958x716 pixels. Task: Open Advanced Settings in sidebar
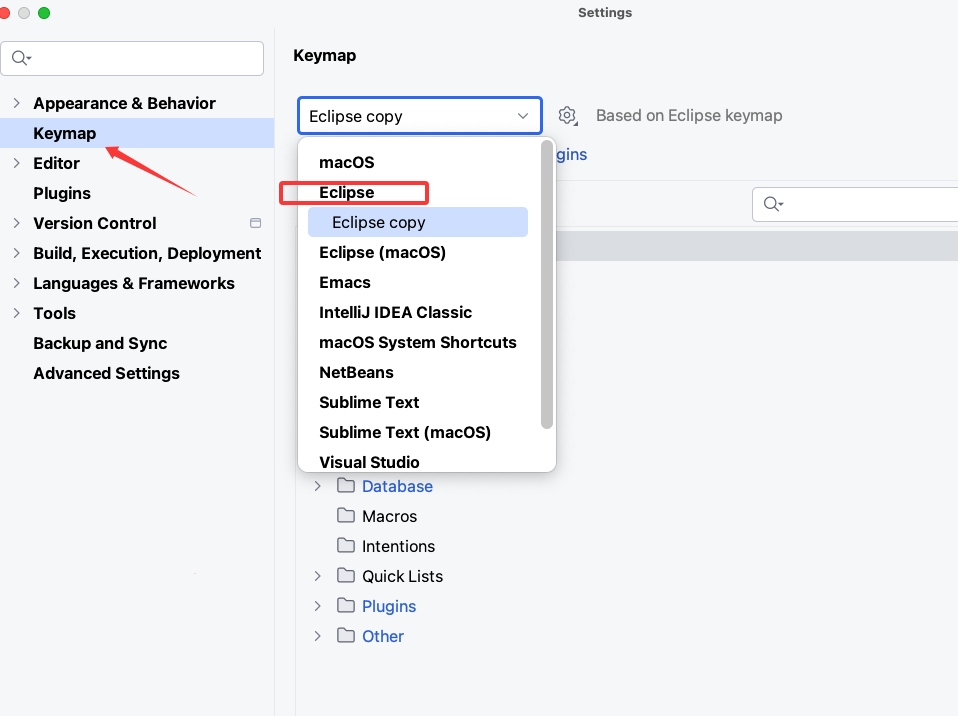[x=106, y=373]
